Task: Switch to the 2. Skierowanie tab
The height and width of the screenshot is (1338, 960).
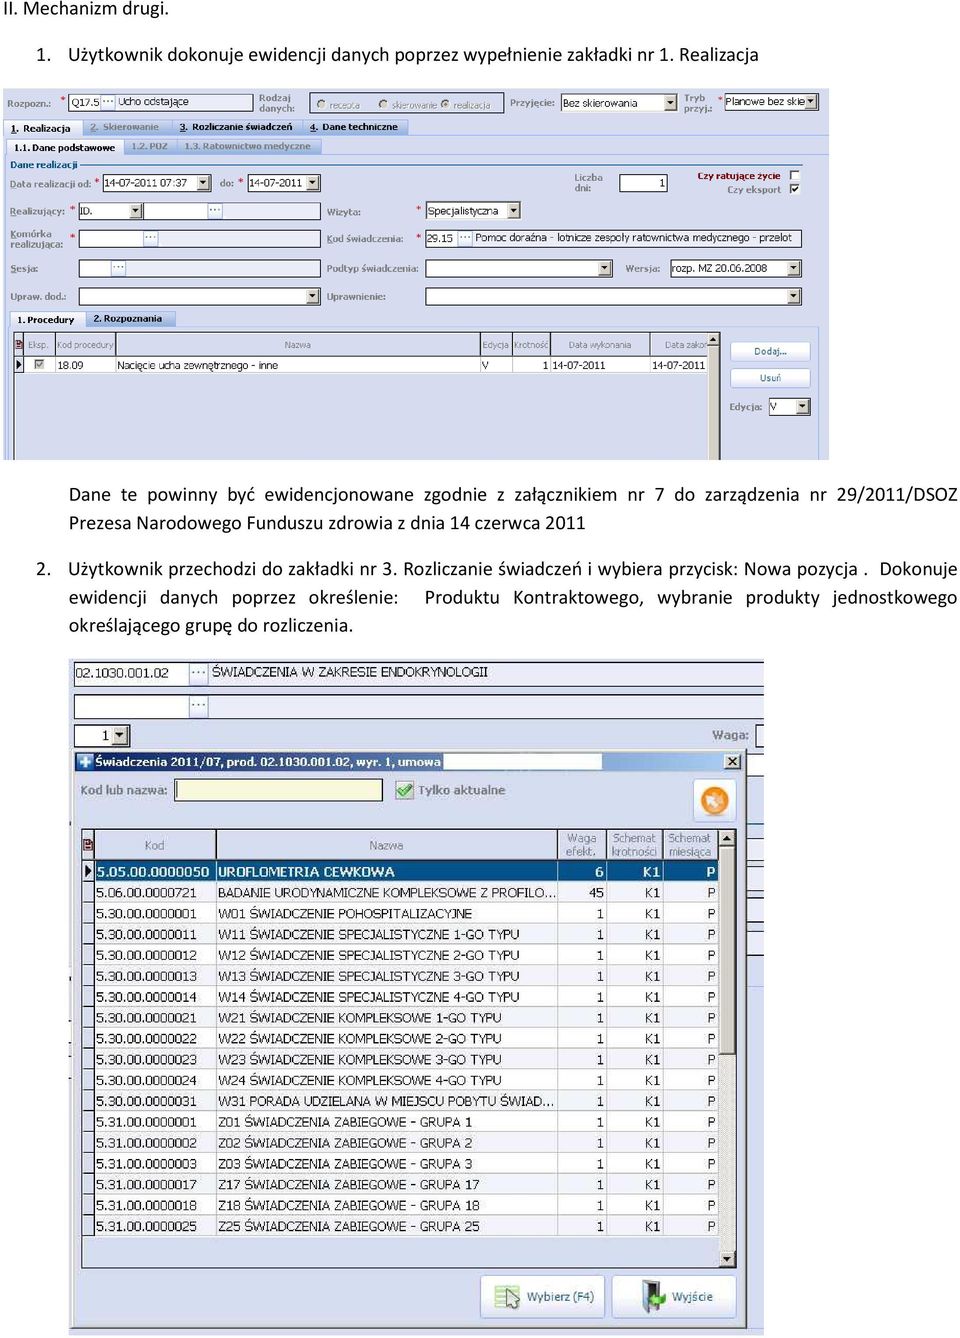Action: pos(125,127)
